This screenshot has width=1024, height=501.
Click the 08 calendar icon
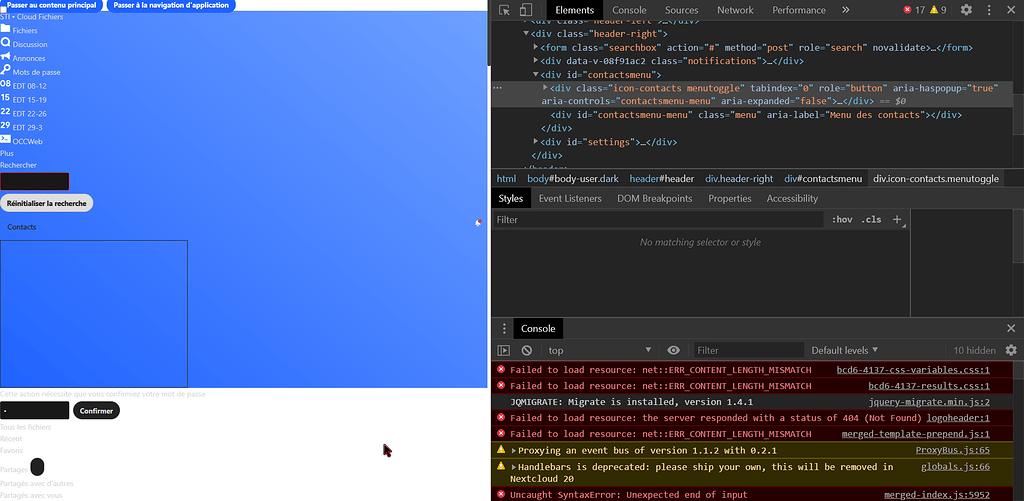point(5,84)
